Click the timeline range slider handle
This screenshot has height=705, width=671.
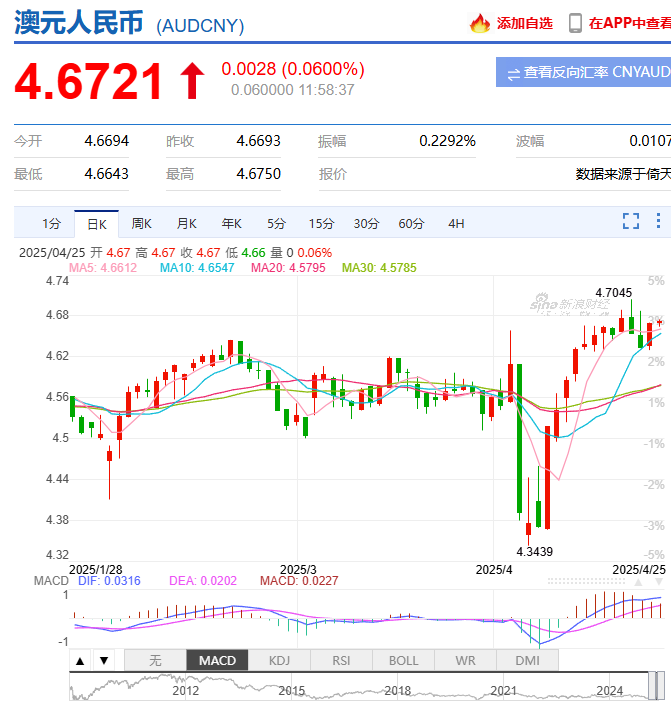tap(657, 686)
